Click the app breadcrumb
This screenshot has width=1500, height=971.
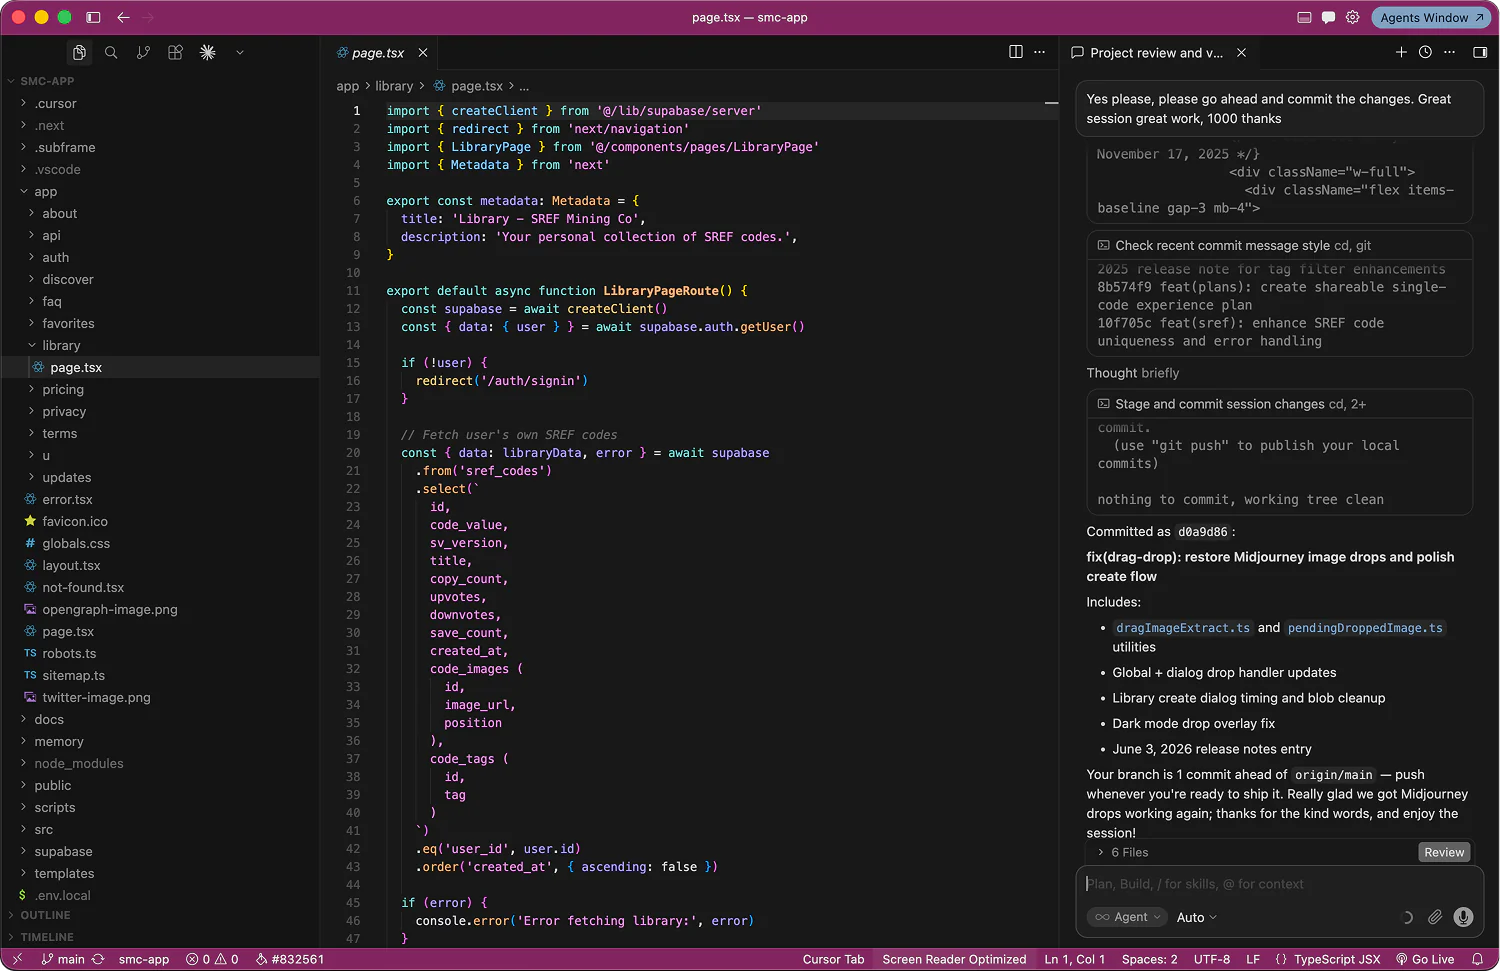(x=347, y=86)
